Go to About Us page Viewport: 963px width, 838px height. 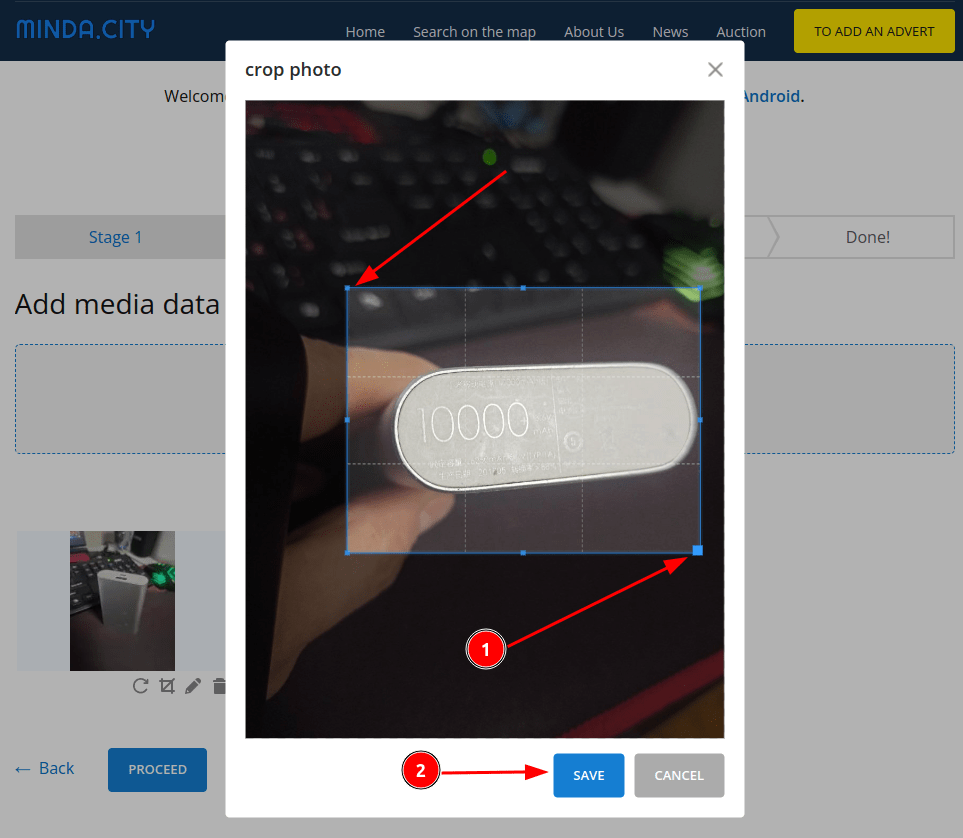pos(594,32)
